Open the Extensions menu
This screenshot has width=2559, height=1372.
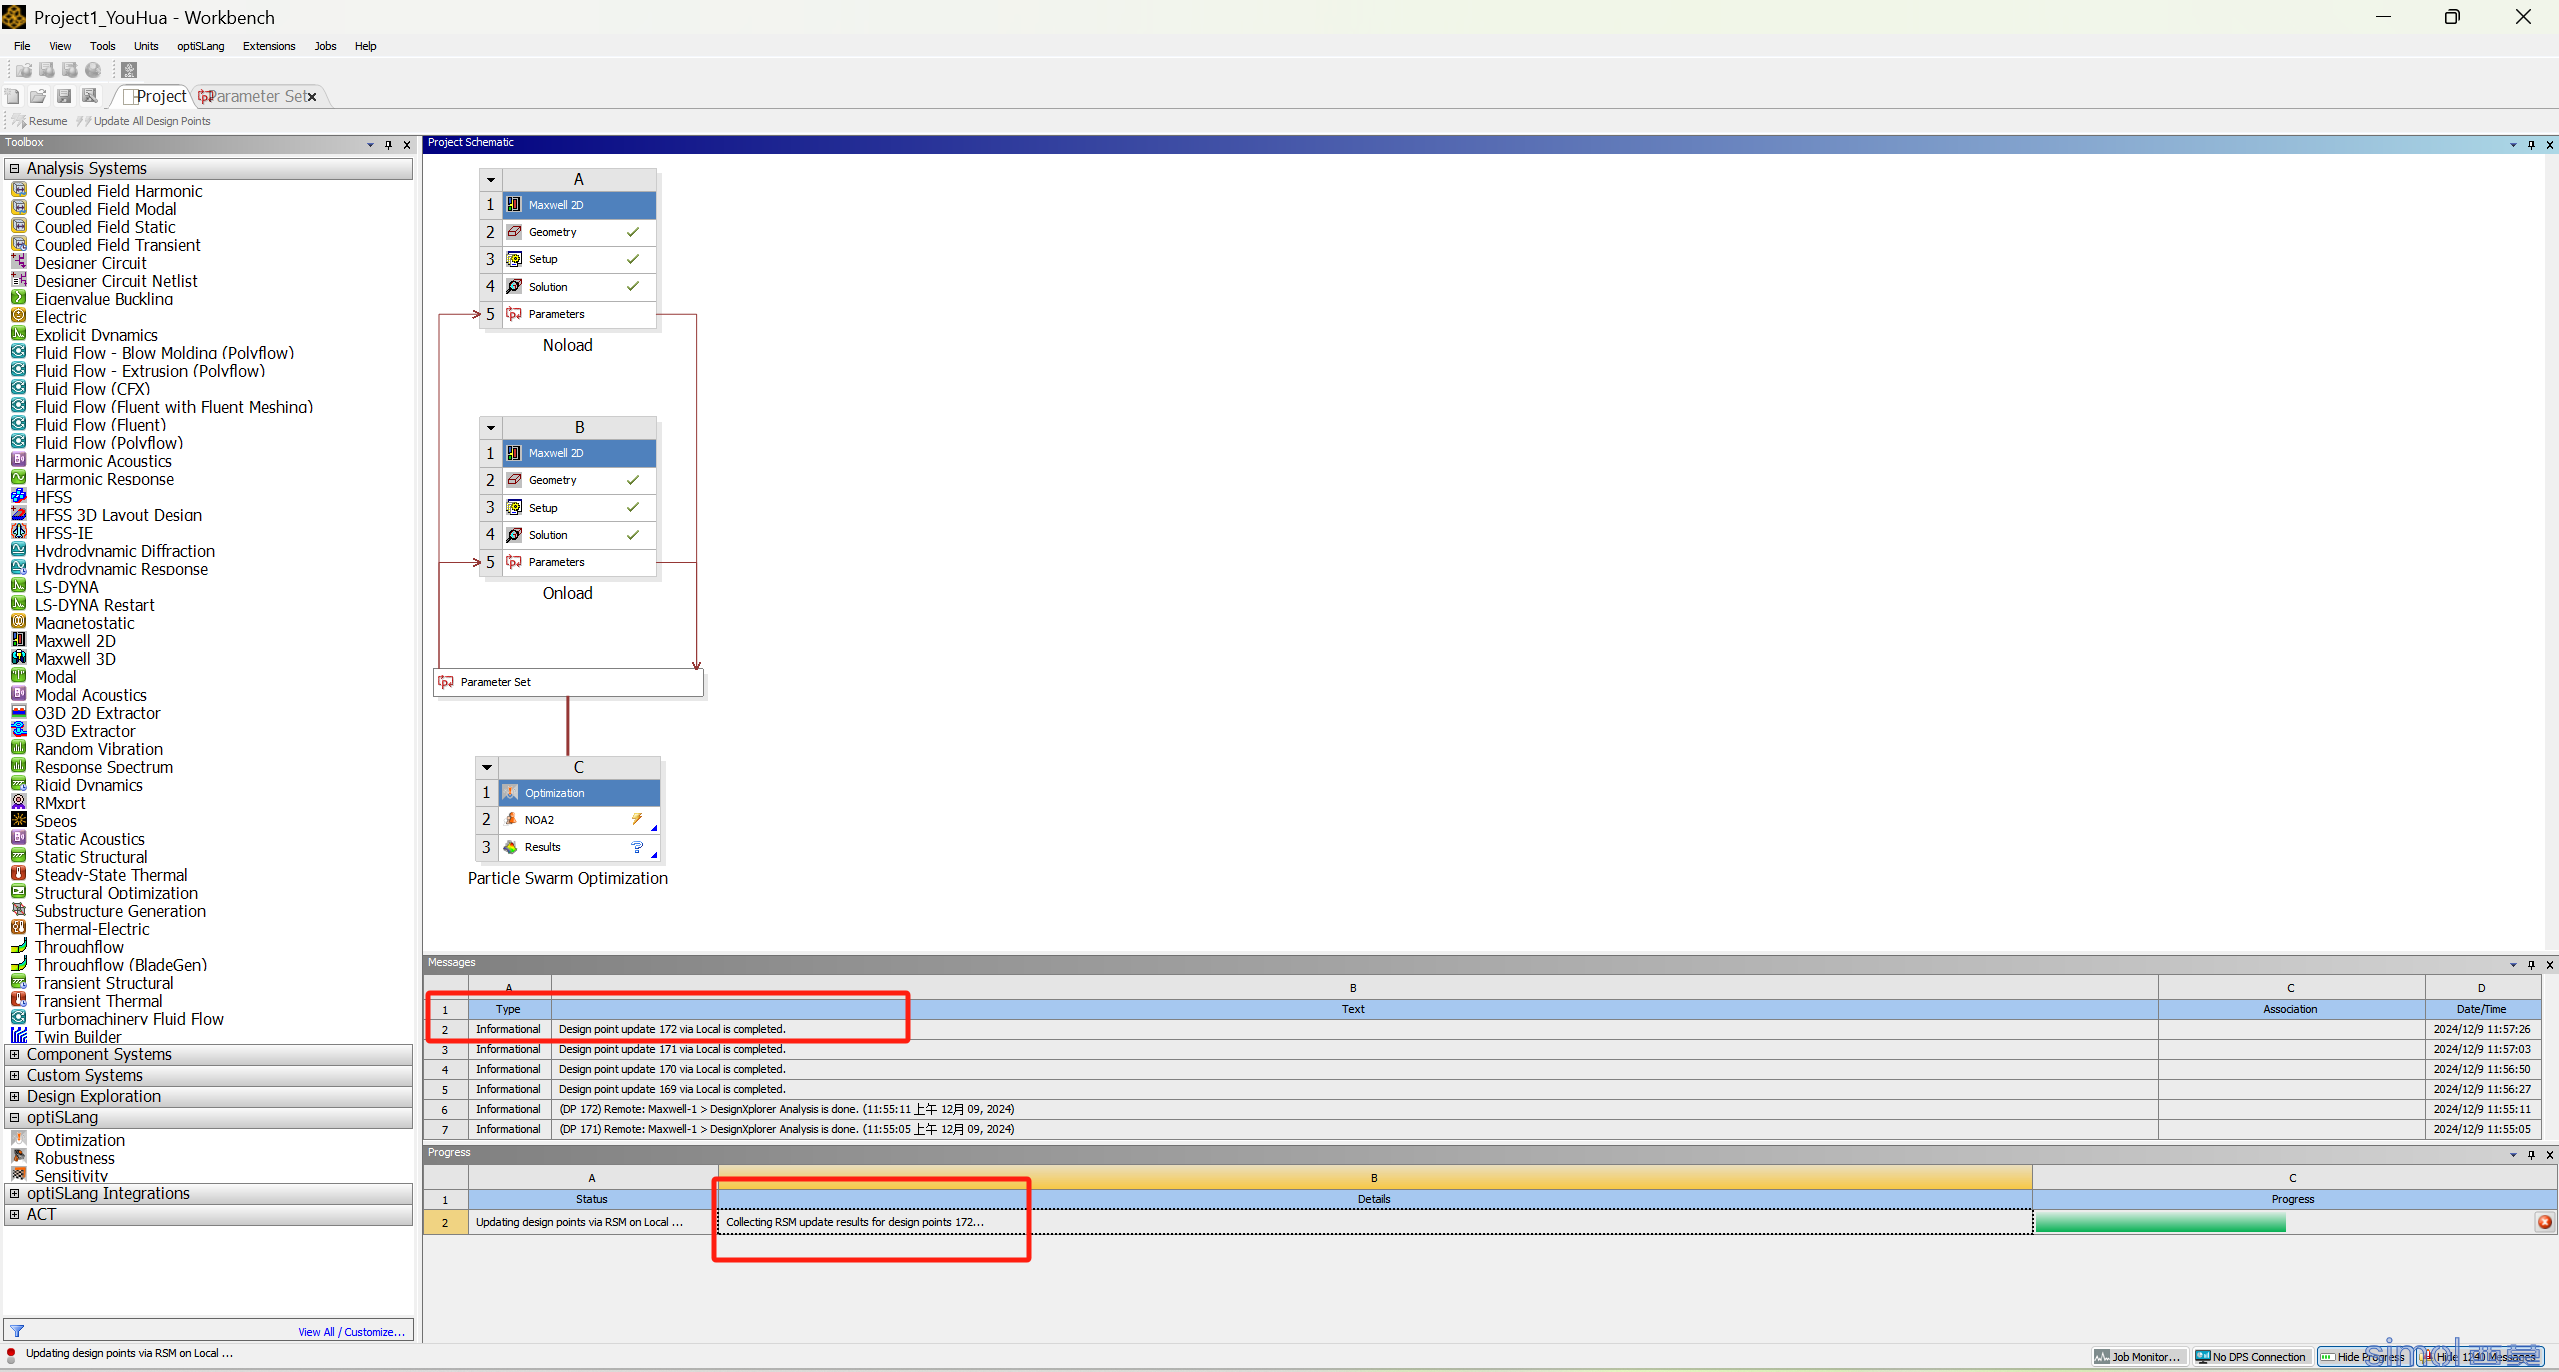tap(269, 46)
